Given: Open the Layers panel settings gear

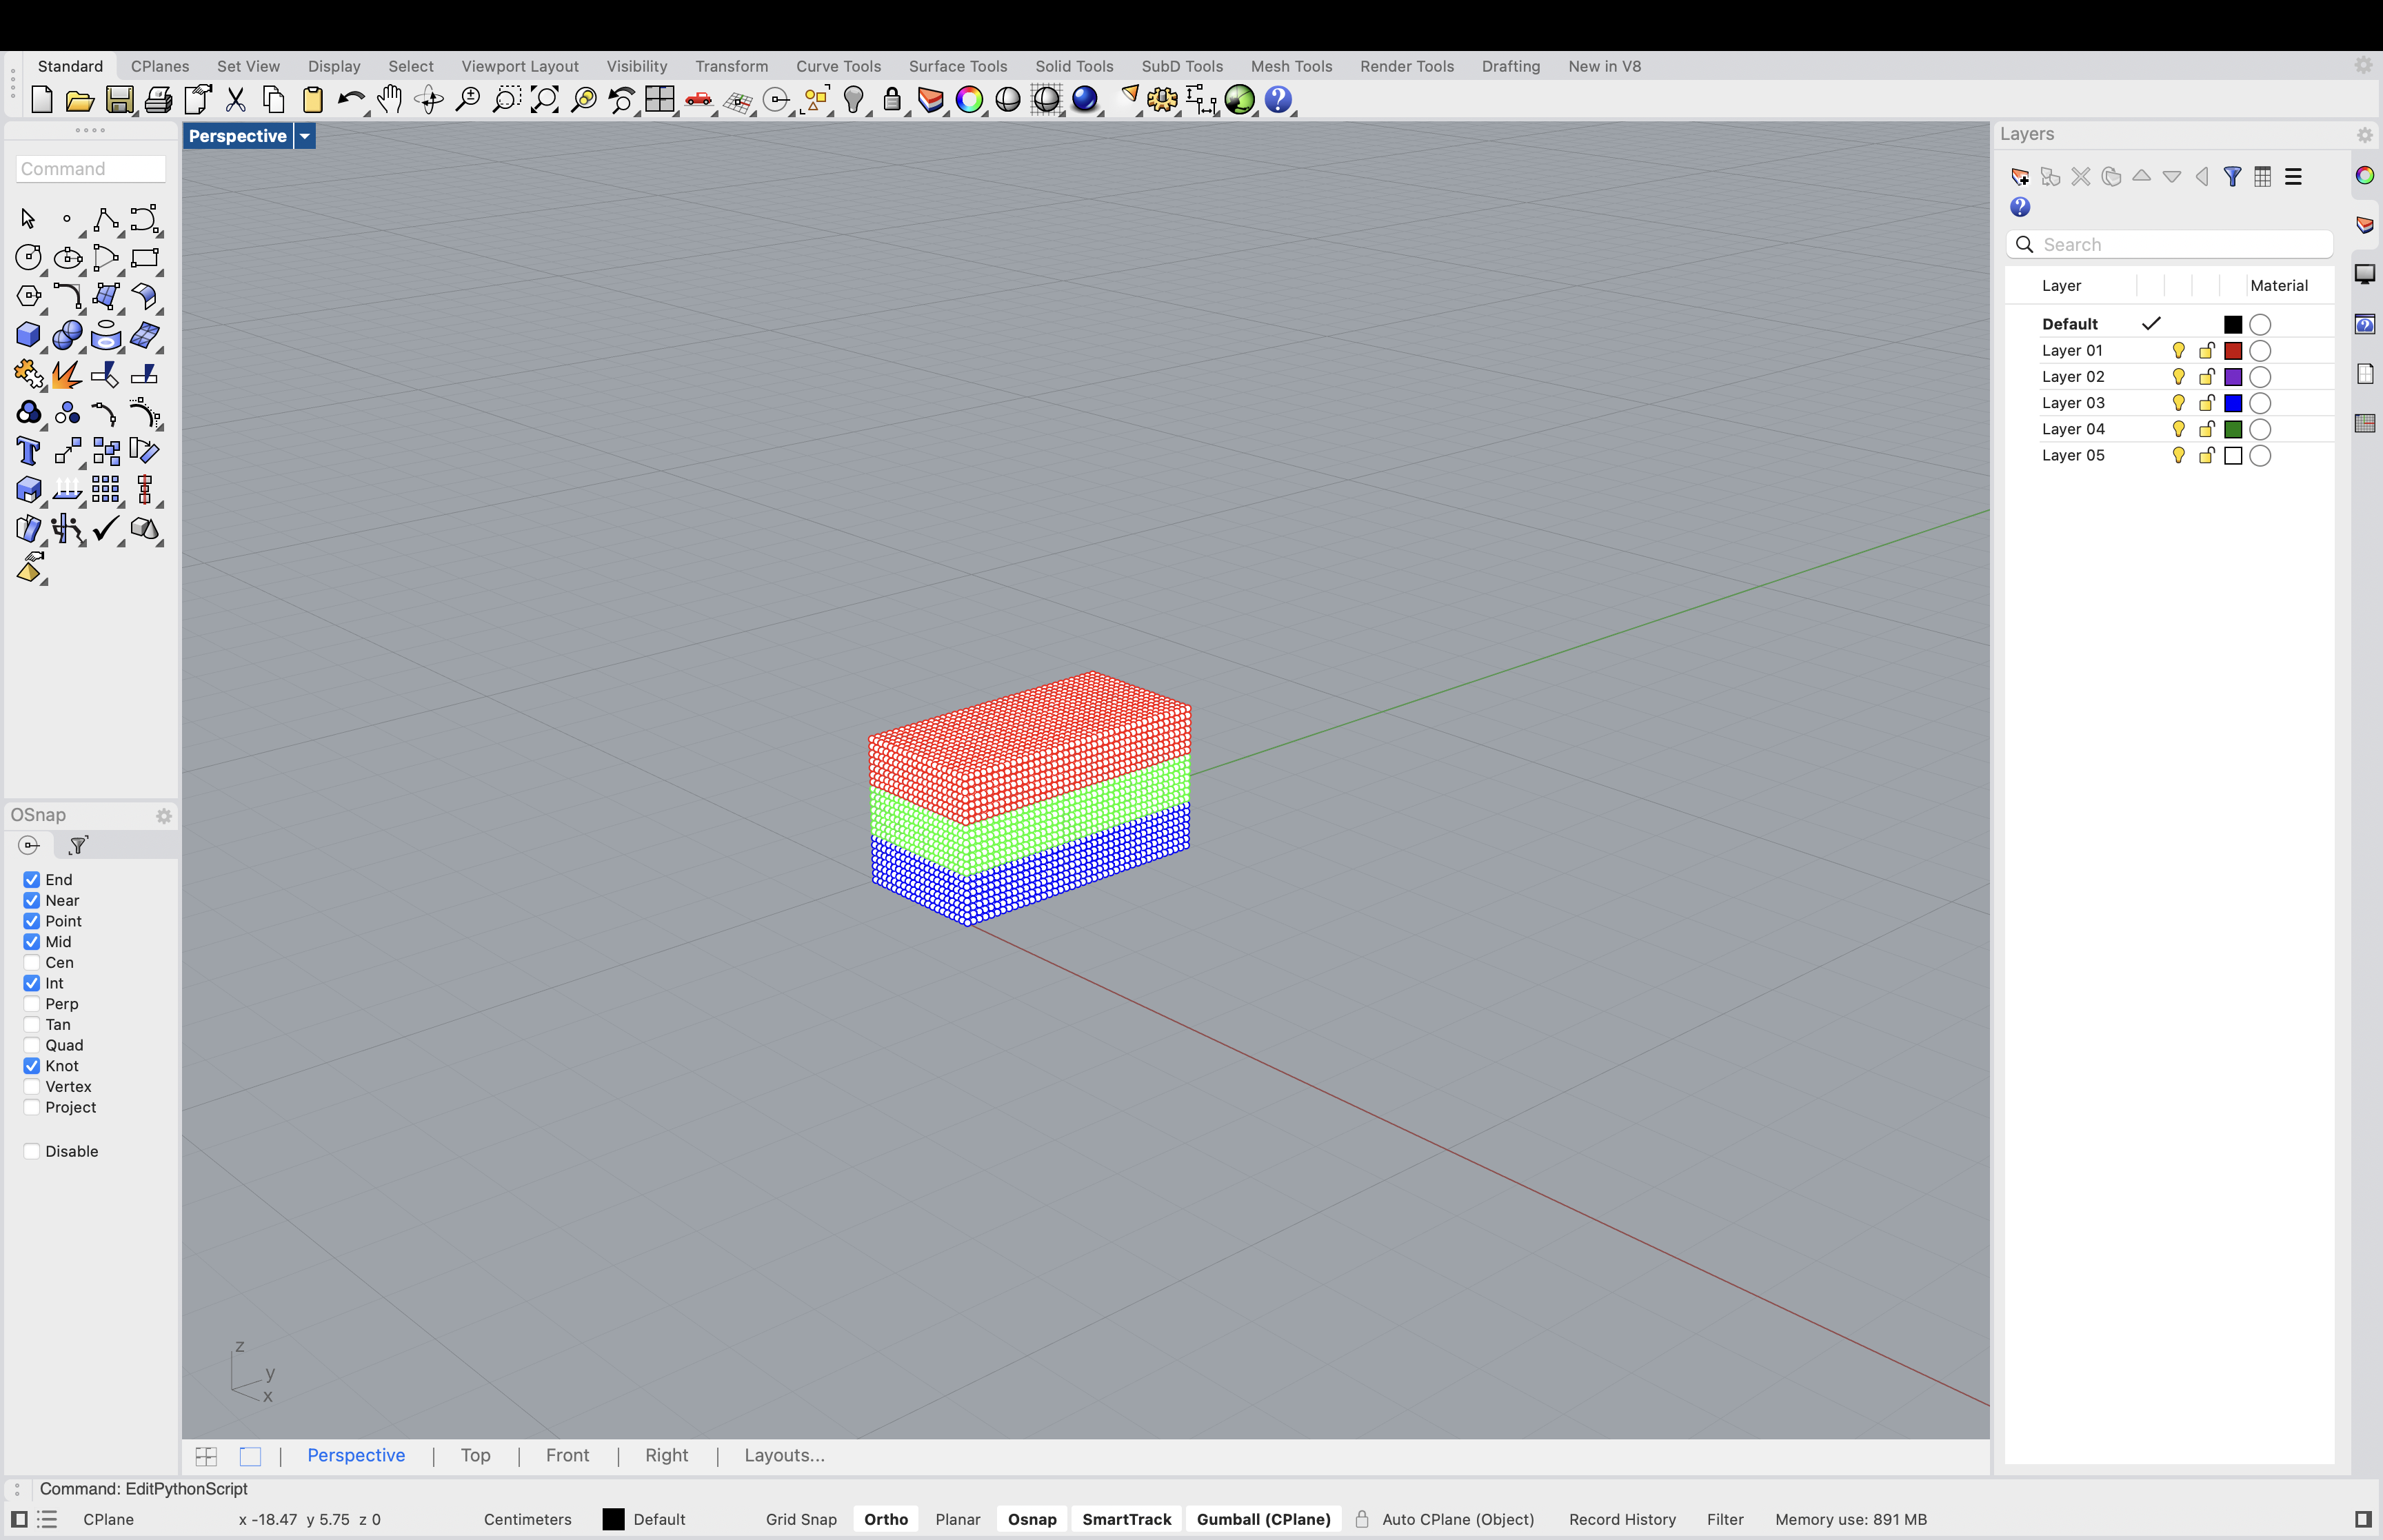Looking at the screenshot, I should click(x=2364, y=135).
